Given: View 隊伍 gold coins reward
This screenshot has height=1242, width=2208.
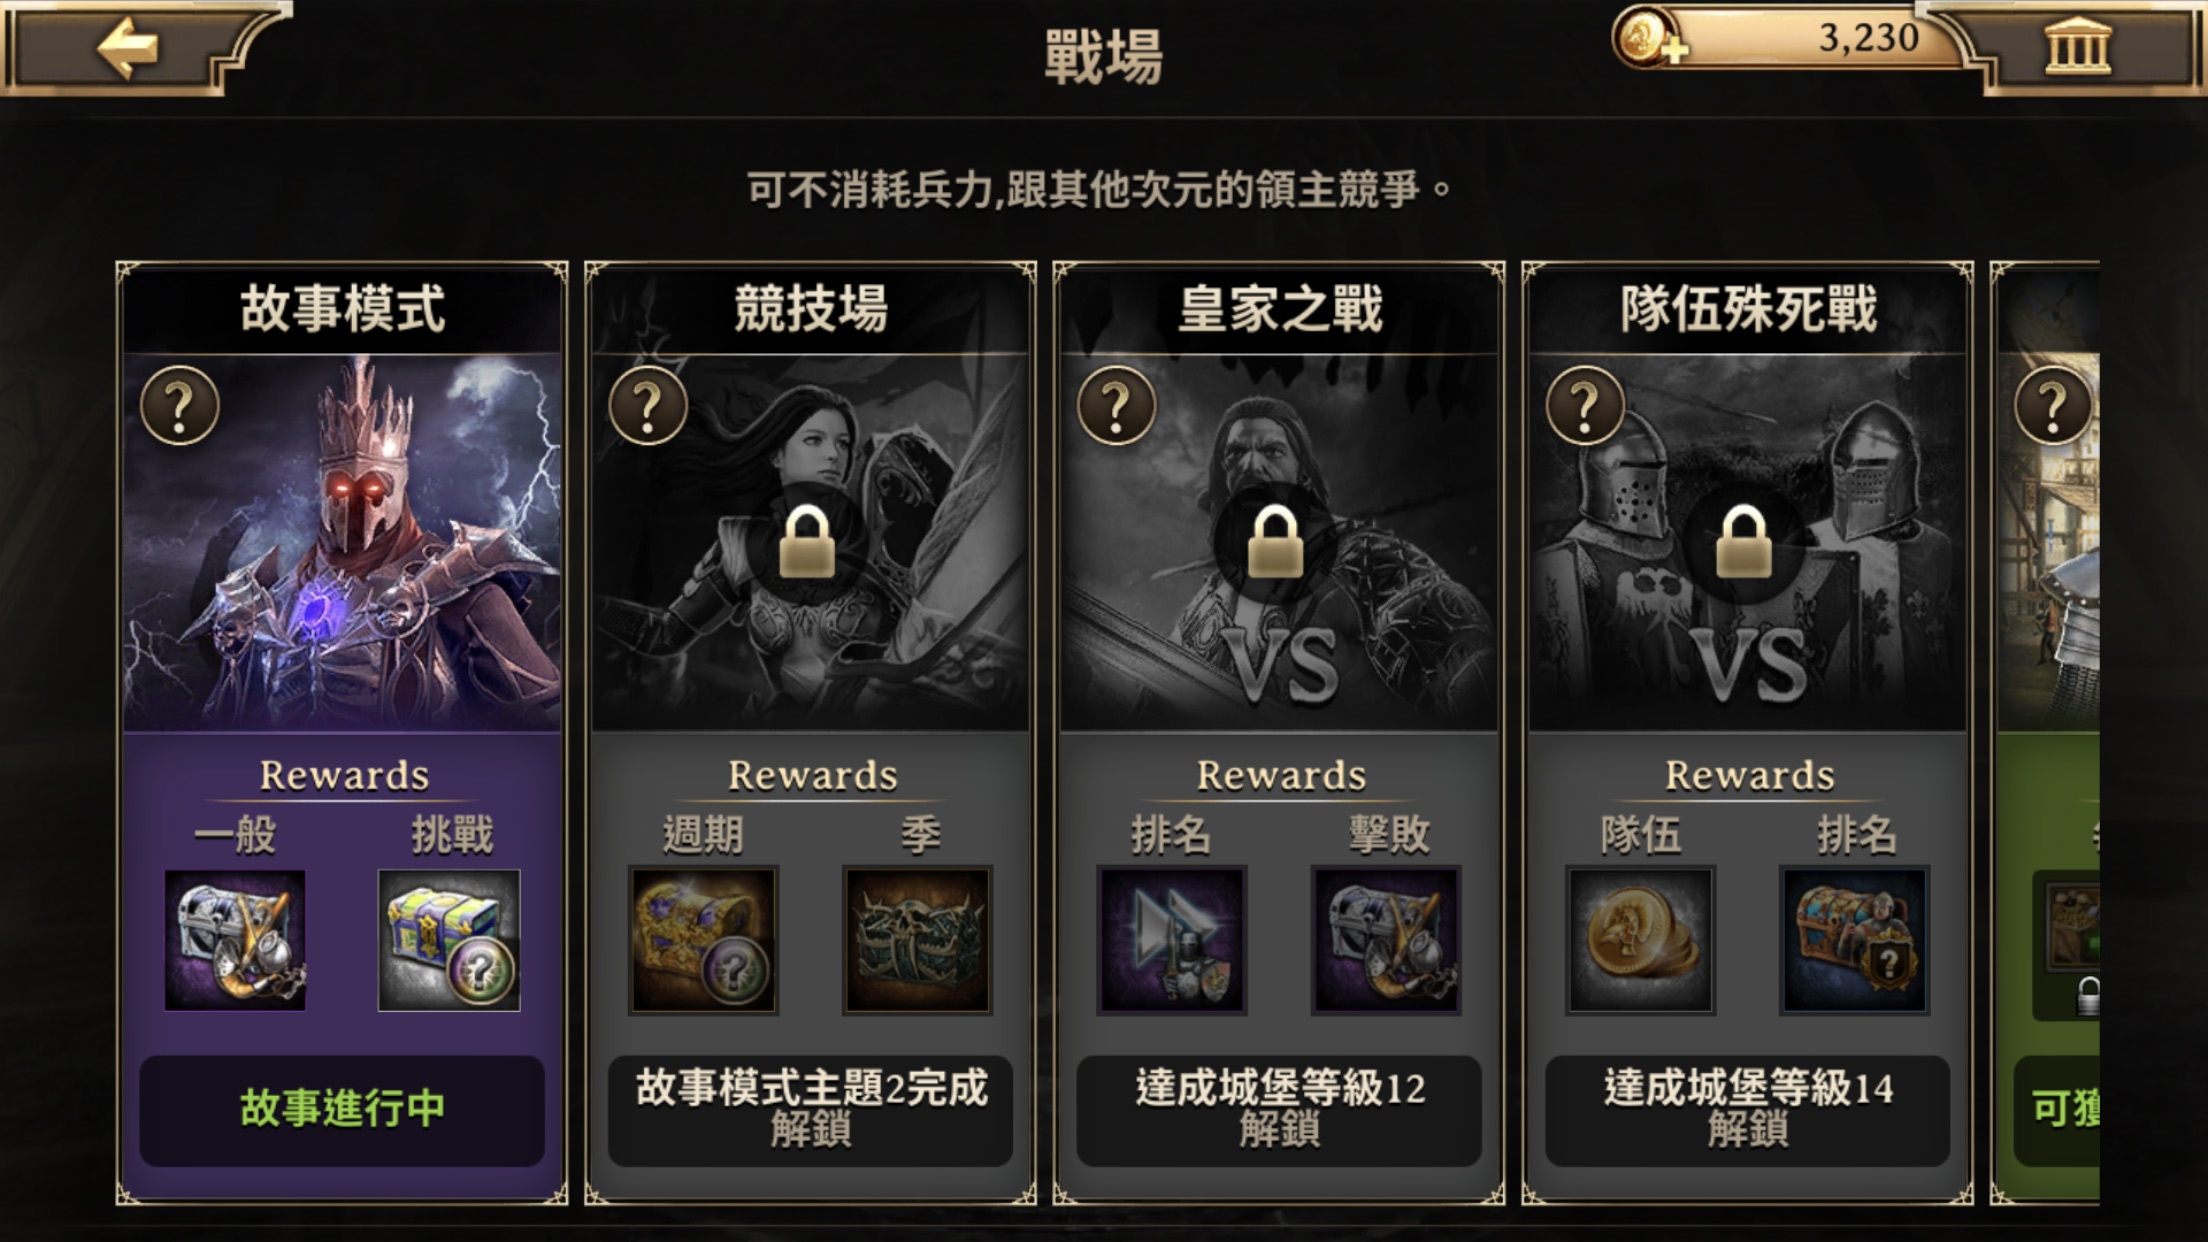Looking at the screenshot, I should 1640,940.
